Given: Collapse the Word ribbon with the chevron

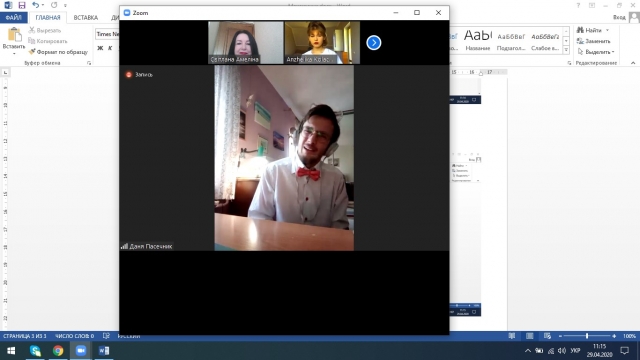Looking at the screenshot, I should point(633,63).
